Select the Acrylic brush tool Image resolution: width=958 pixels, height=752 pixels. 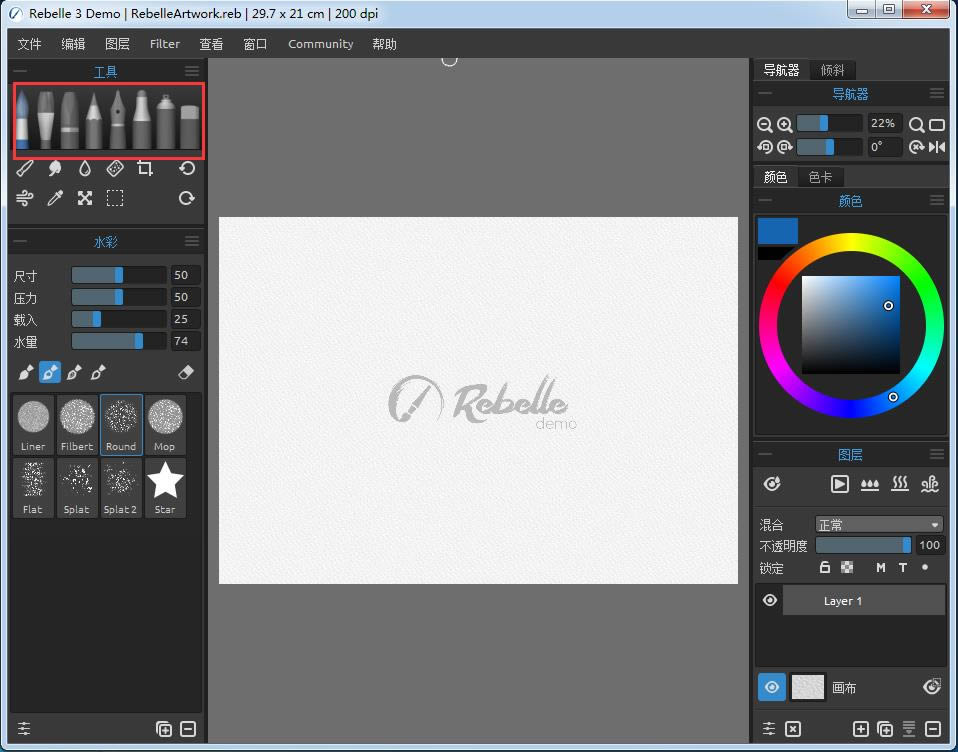[46, 119]
